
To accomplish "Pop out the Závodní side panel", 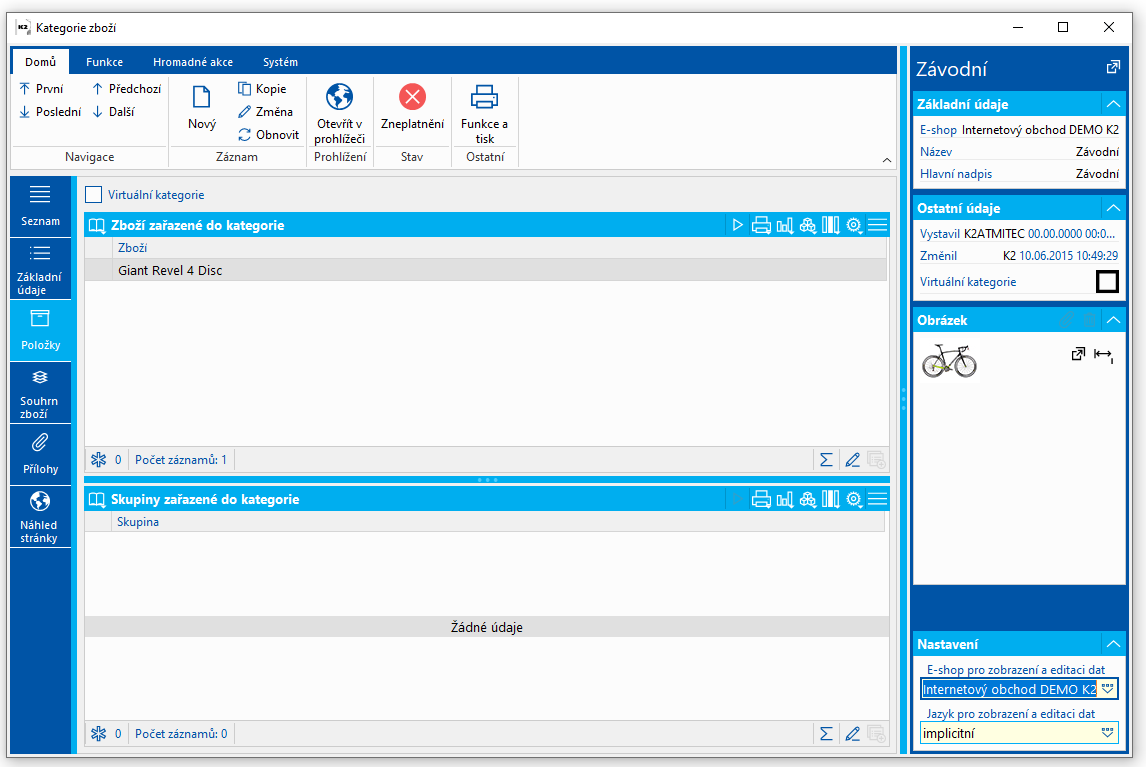I will point(1113,67).
